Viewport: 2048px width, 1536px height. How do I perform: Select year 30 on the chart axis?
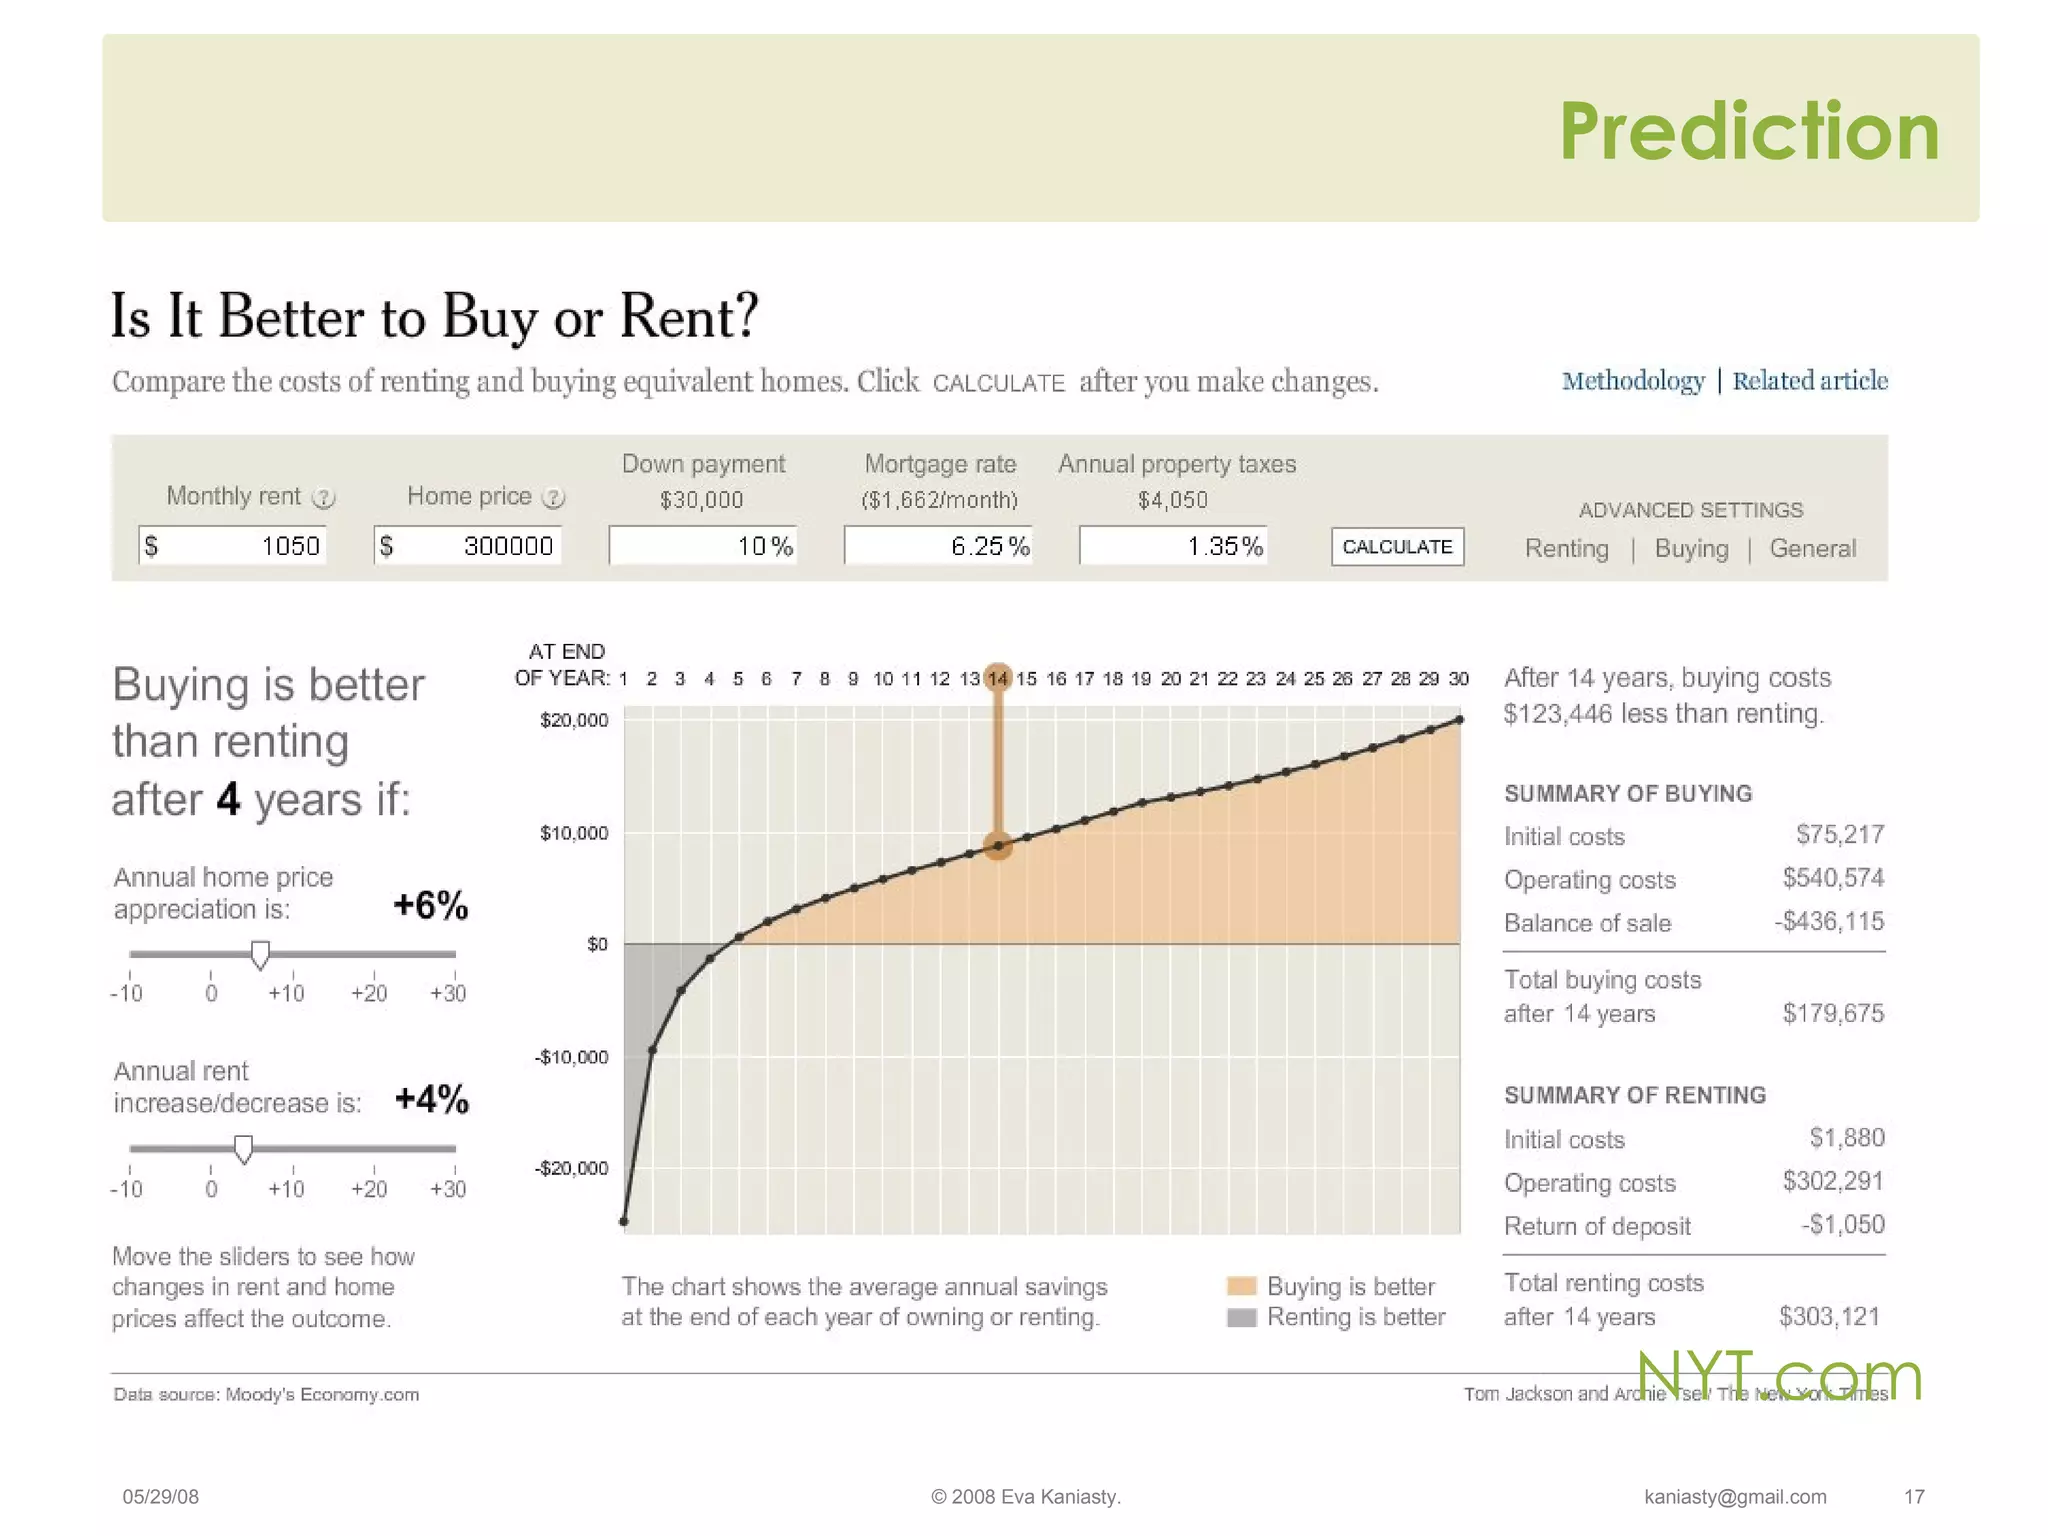click(x=1459, y=679)
